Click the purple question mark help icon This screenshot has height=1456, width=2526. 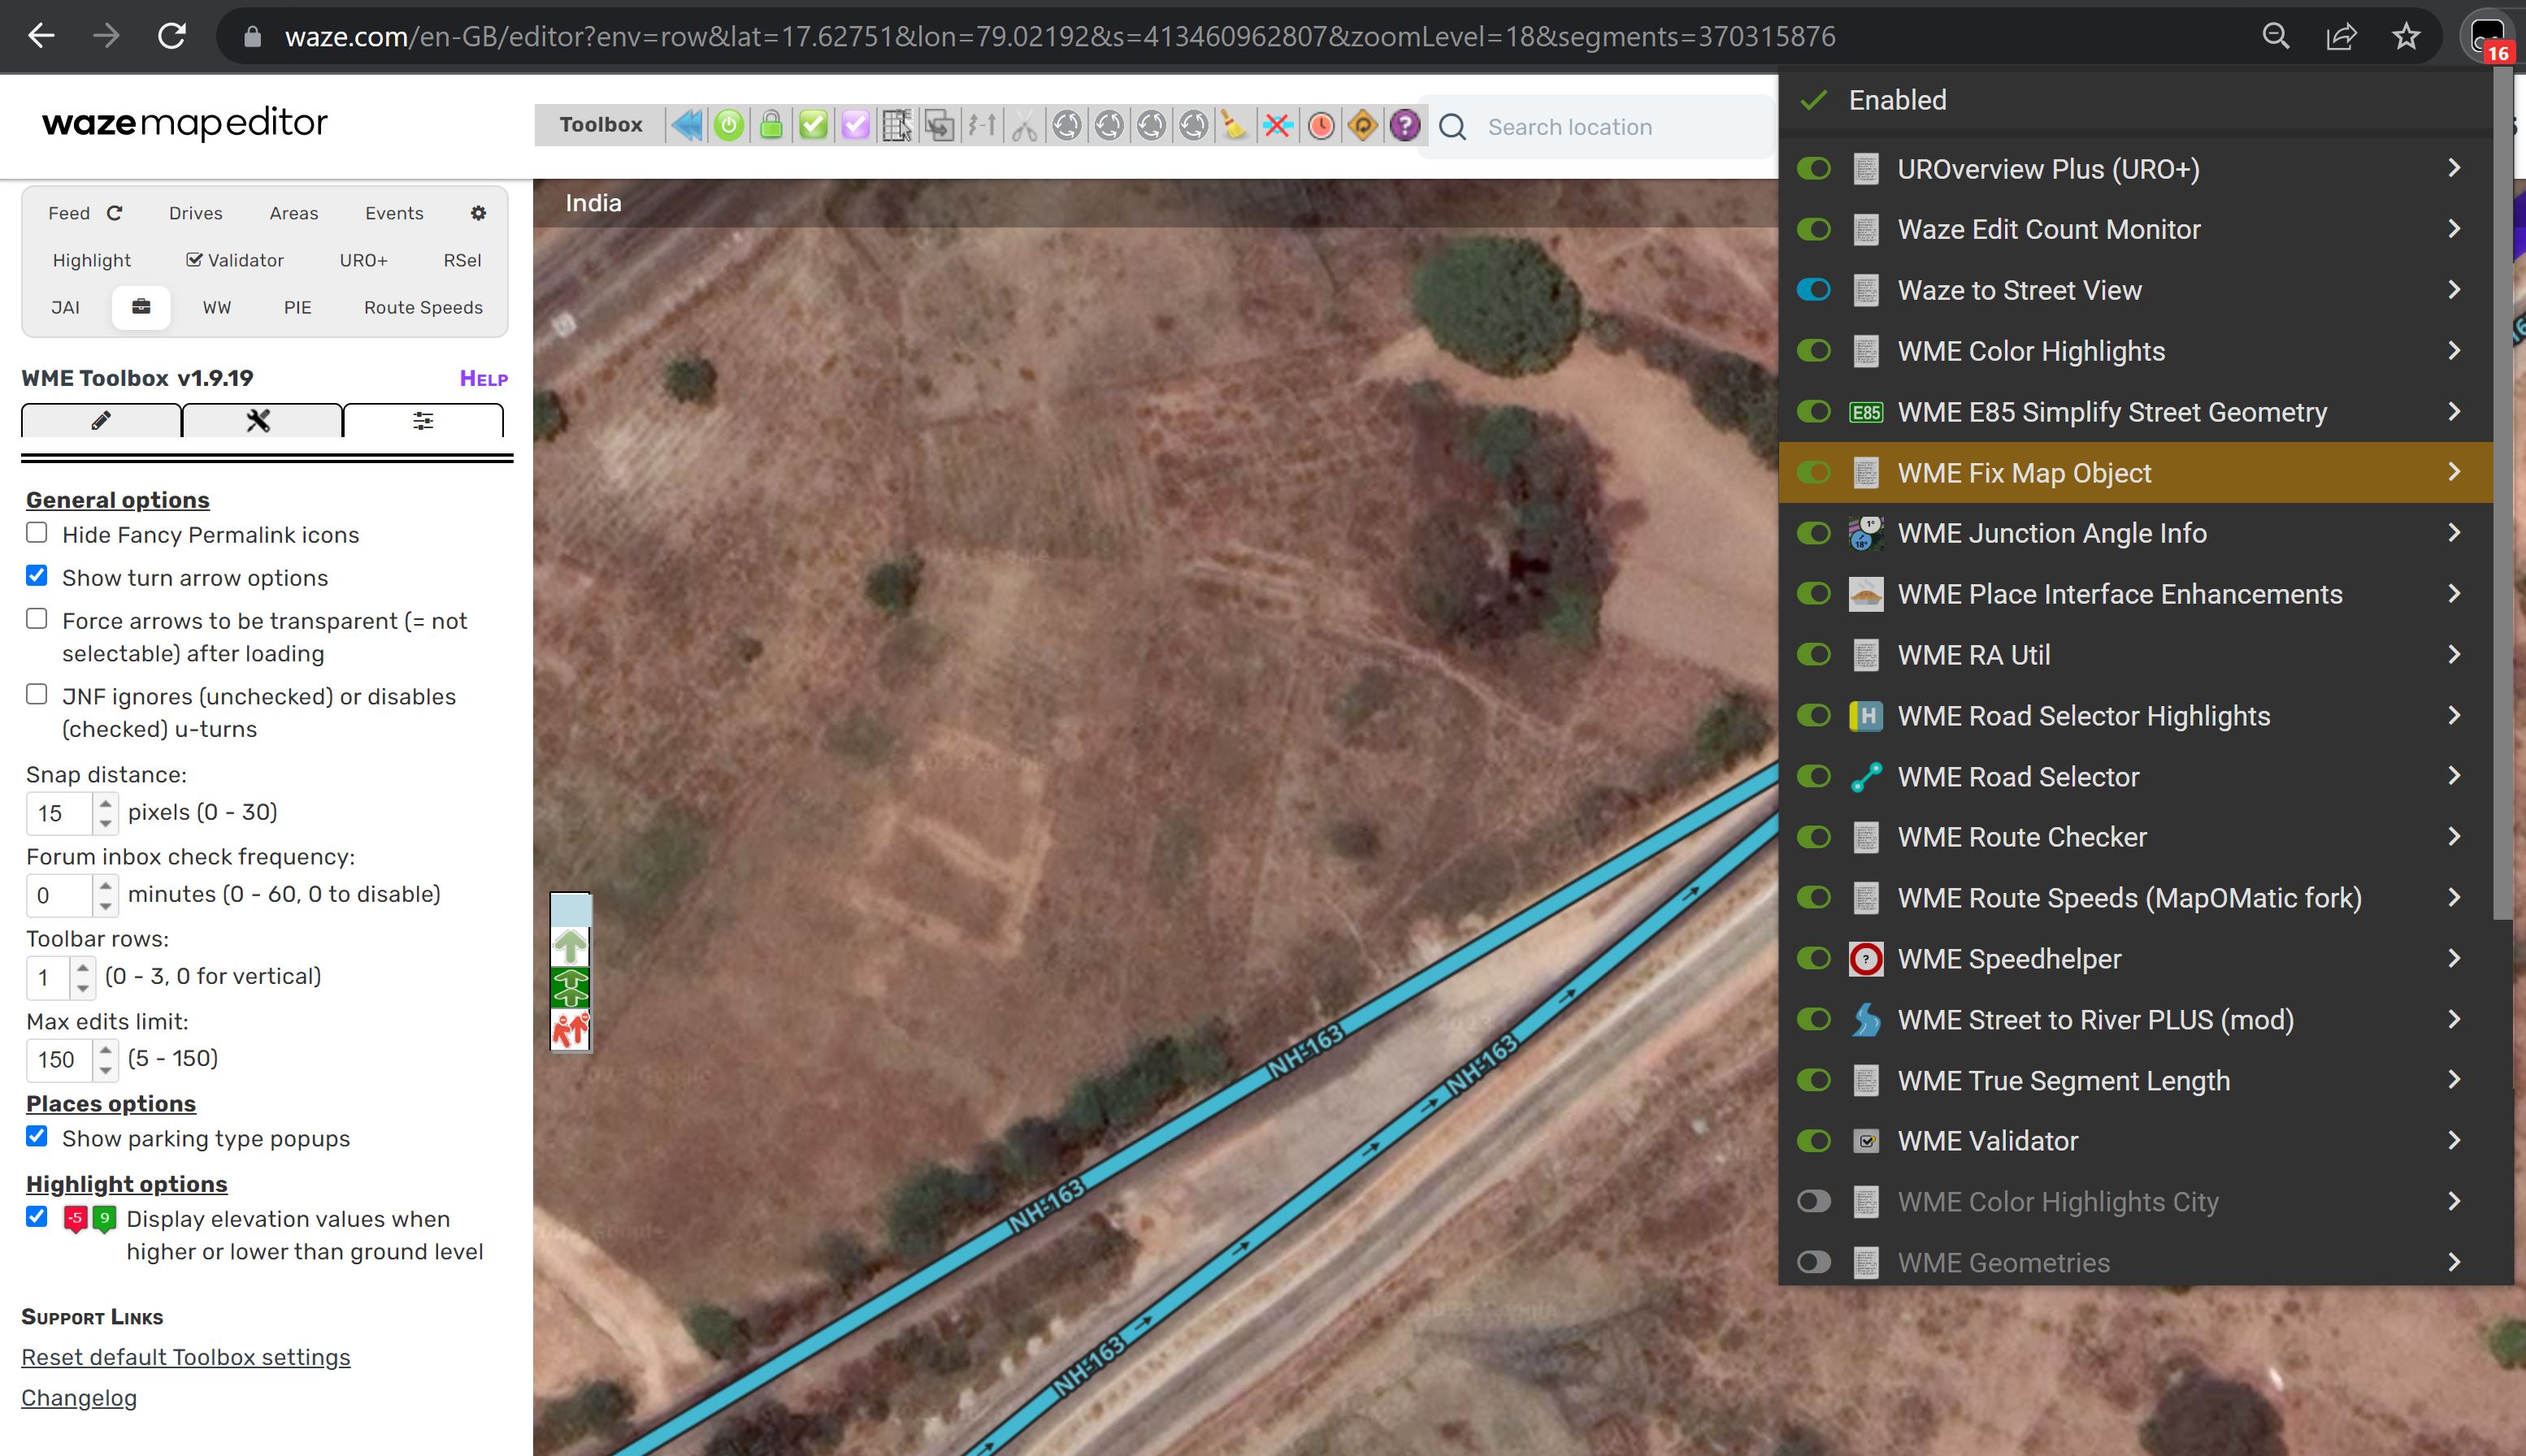[x=1404, y=125]
